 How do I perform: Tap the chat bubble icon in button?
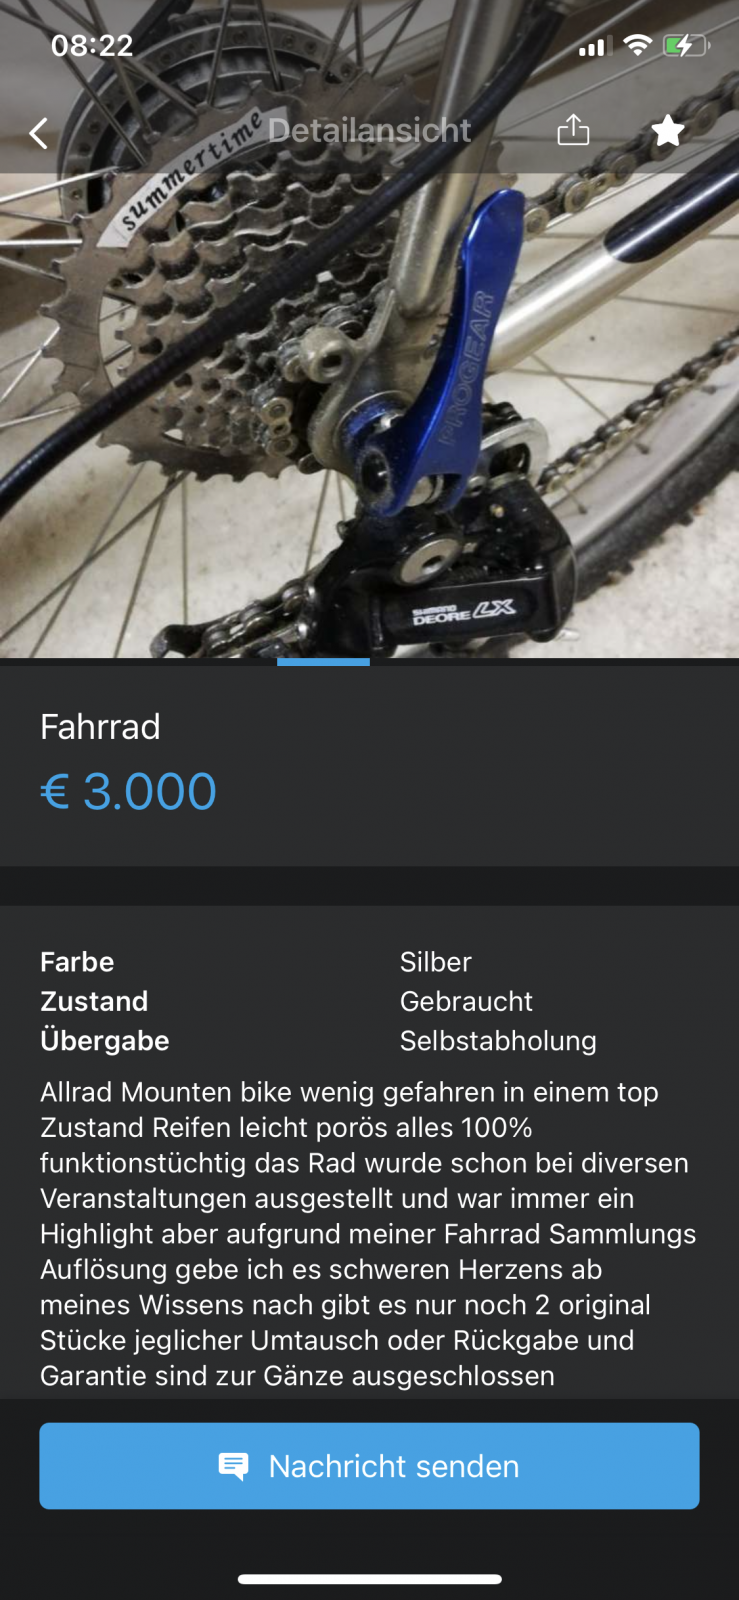click(233, 1467)
